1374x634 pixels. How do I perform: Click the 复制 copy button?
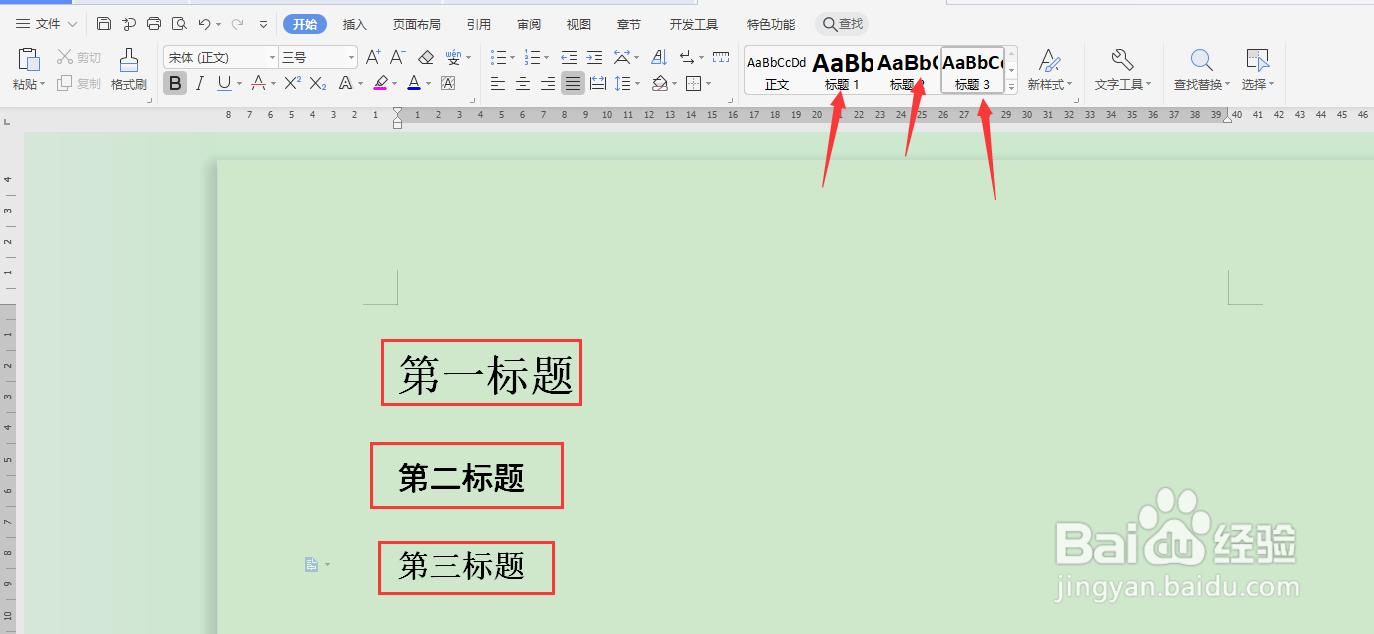pyautogui.click(x=79, y=84)
